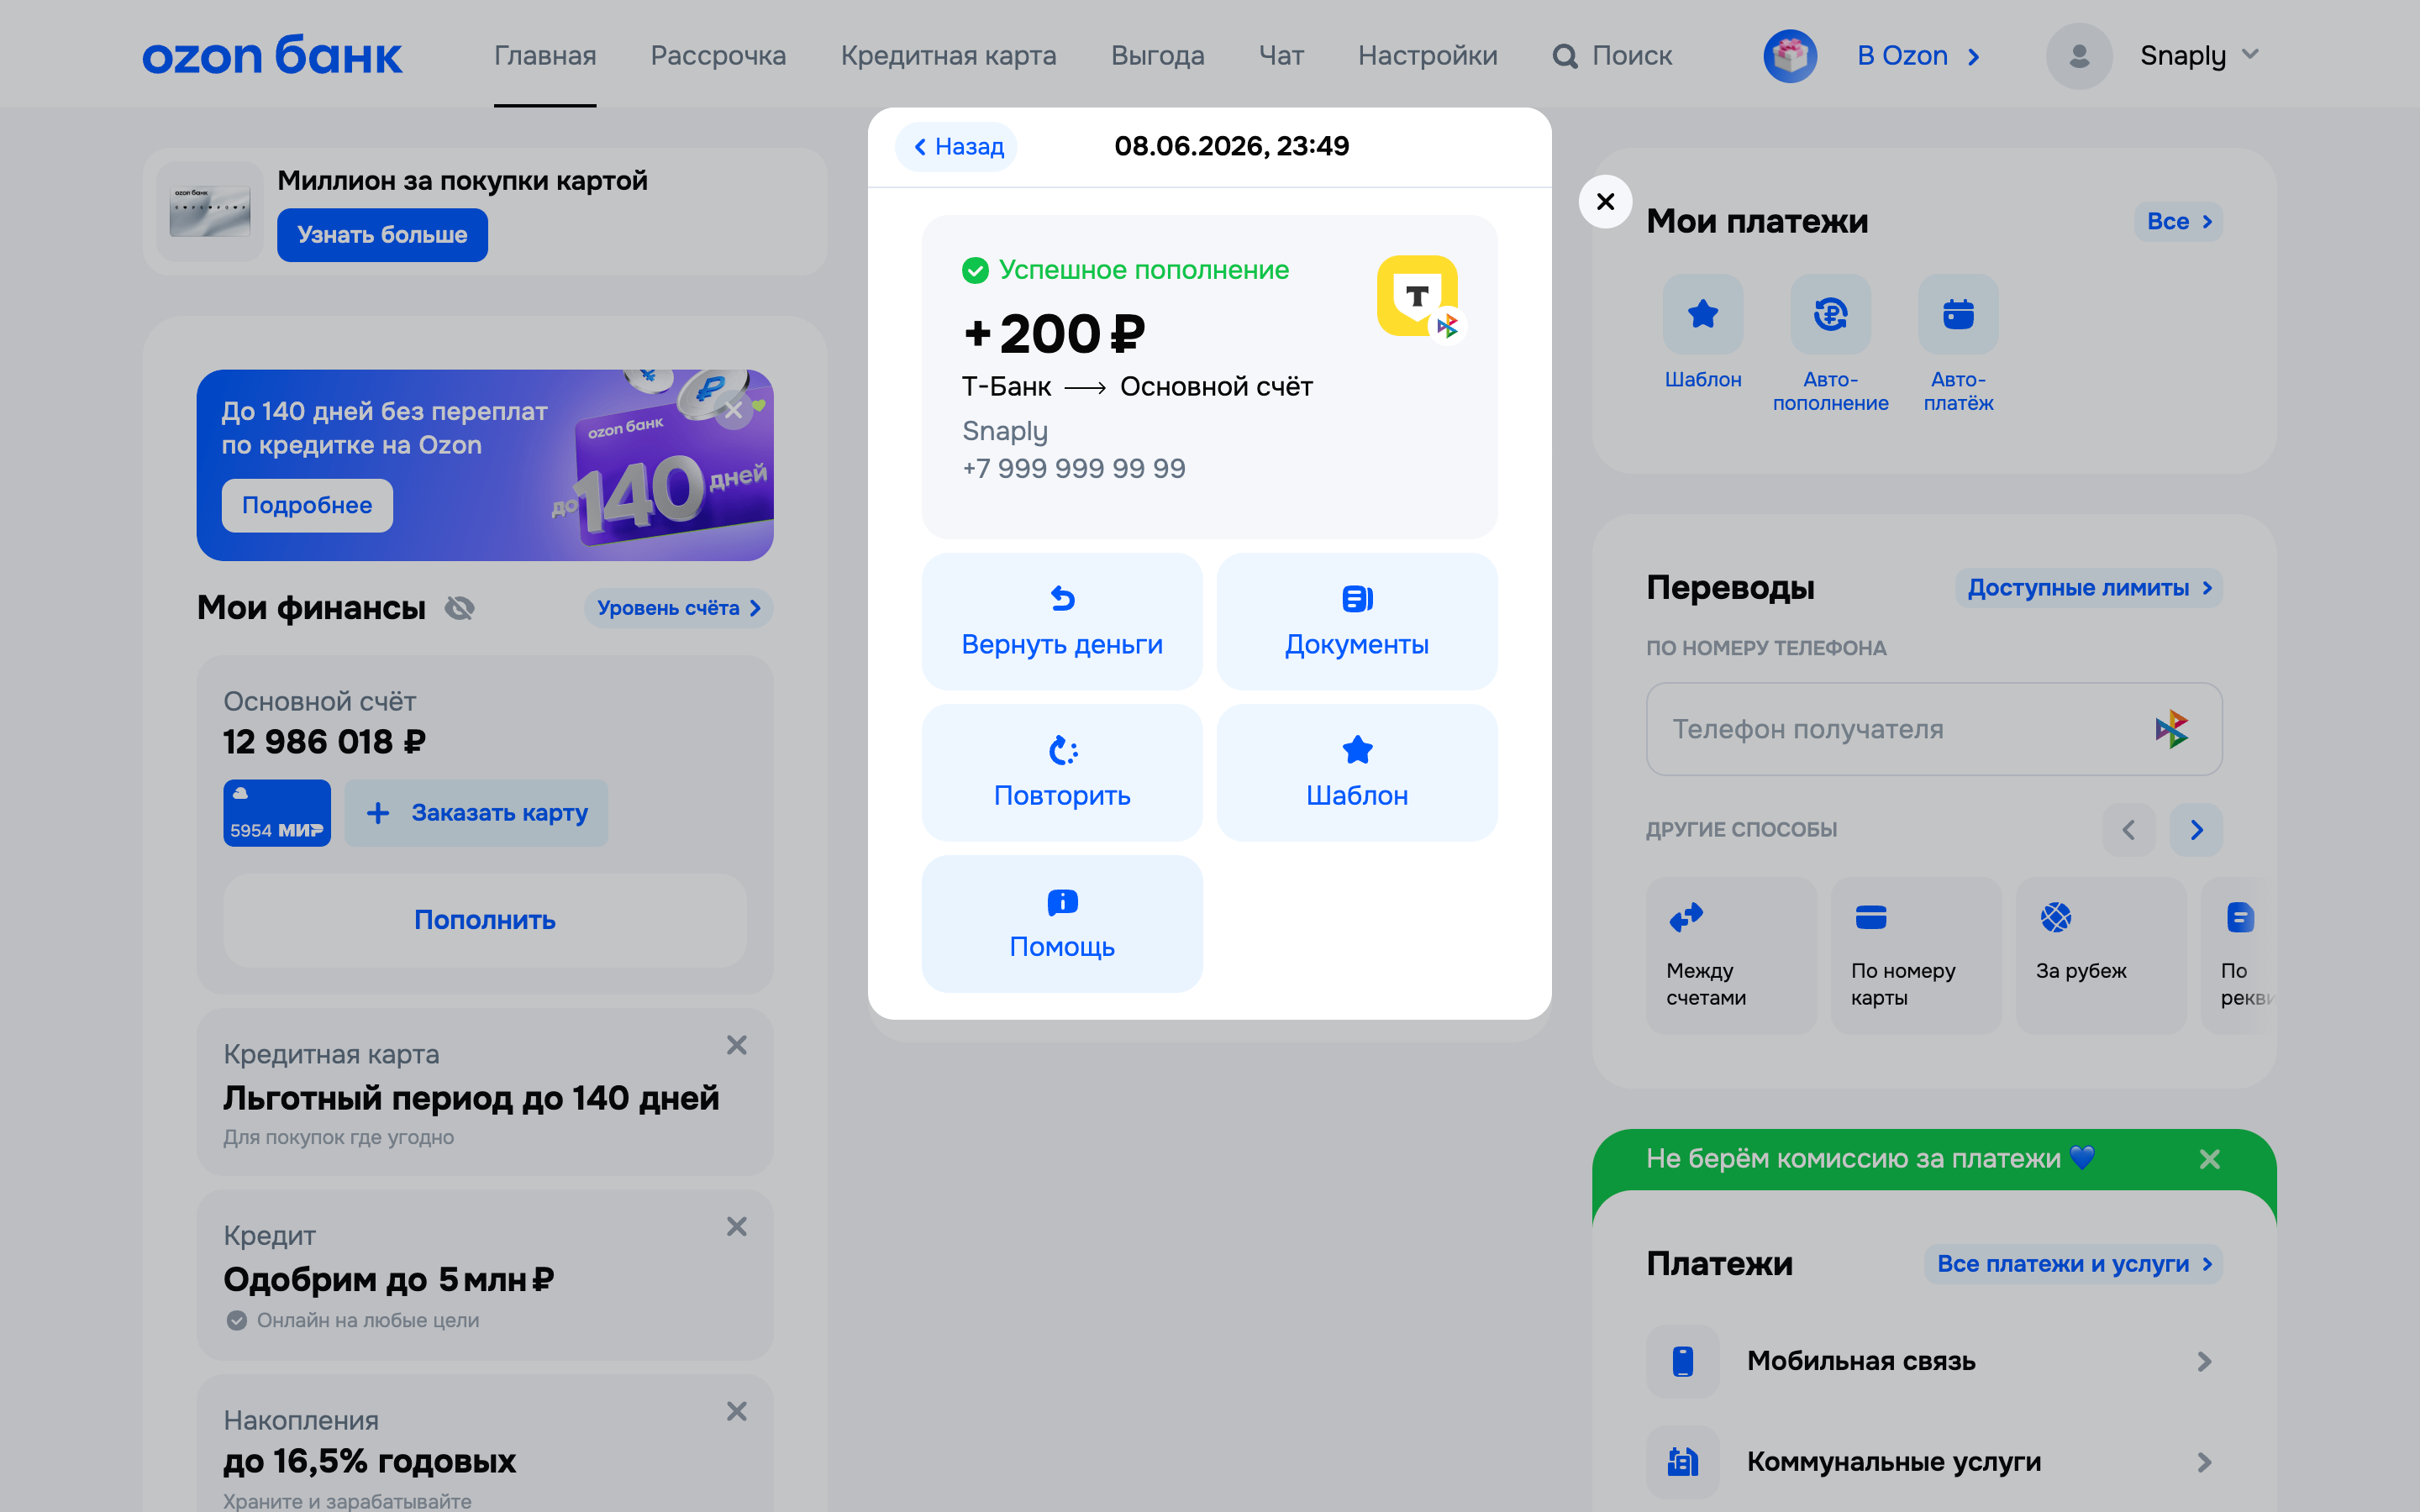The image size is (2420, 1512).
Task: Click the Snaply profile avatar icon
Action: (x=2079, y=56)
